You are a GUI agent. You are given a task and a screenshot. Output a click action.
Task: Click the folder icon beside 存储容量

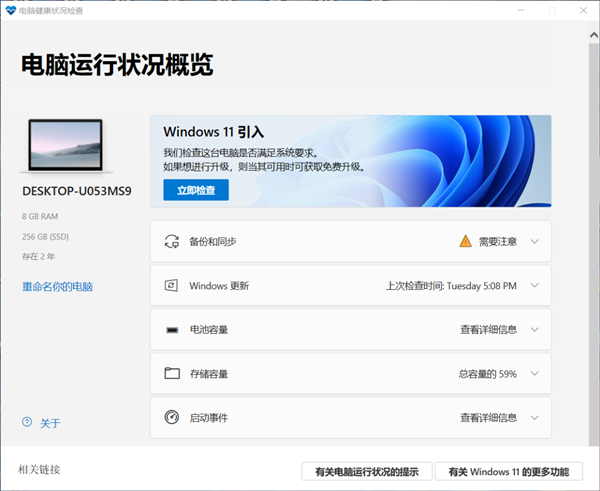pyautogui.click(x=172, y=373)
